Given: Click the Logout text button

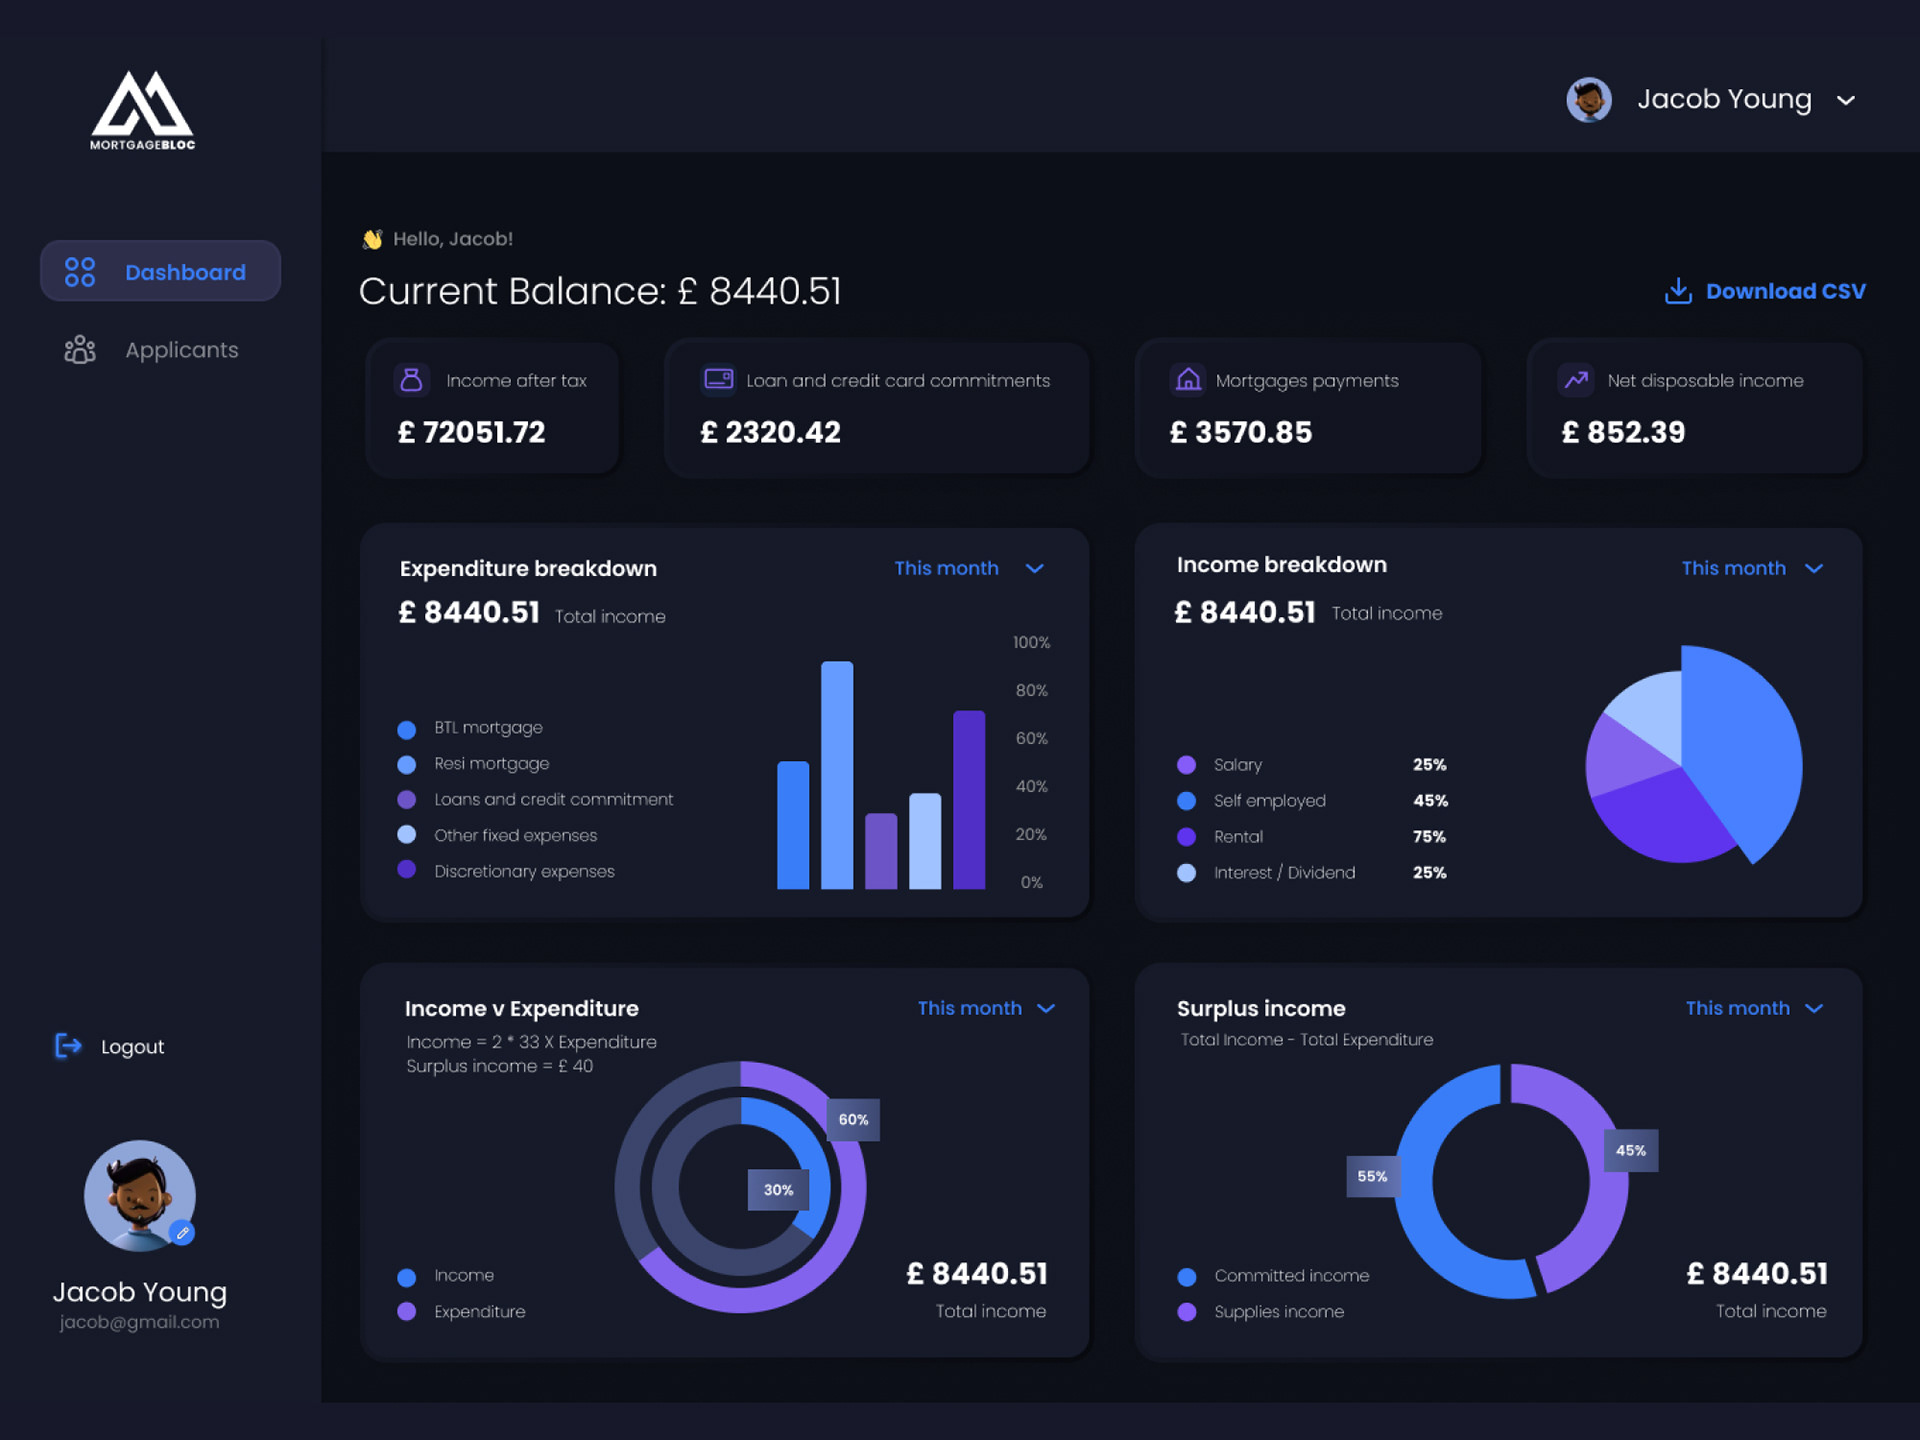Looking at the screenshot, I should (132, 1047).
